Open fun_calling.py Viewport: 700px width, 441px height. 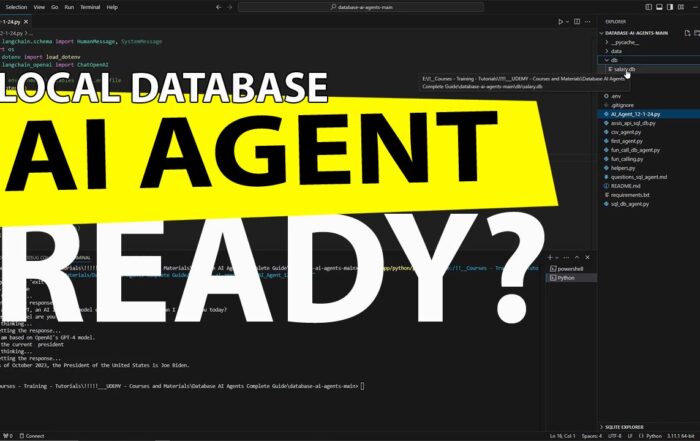[x=627, y=159]
